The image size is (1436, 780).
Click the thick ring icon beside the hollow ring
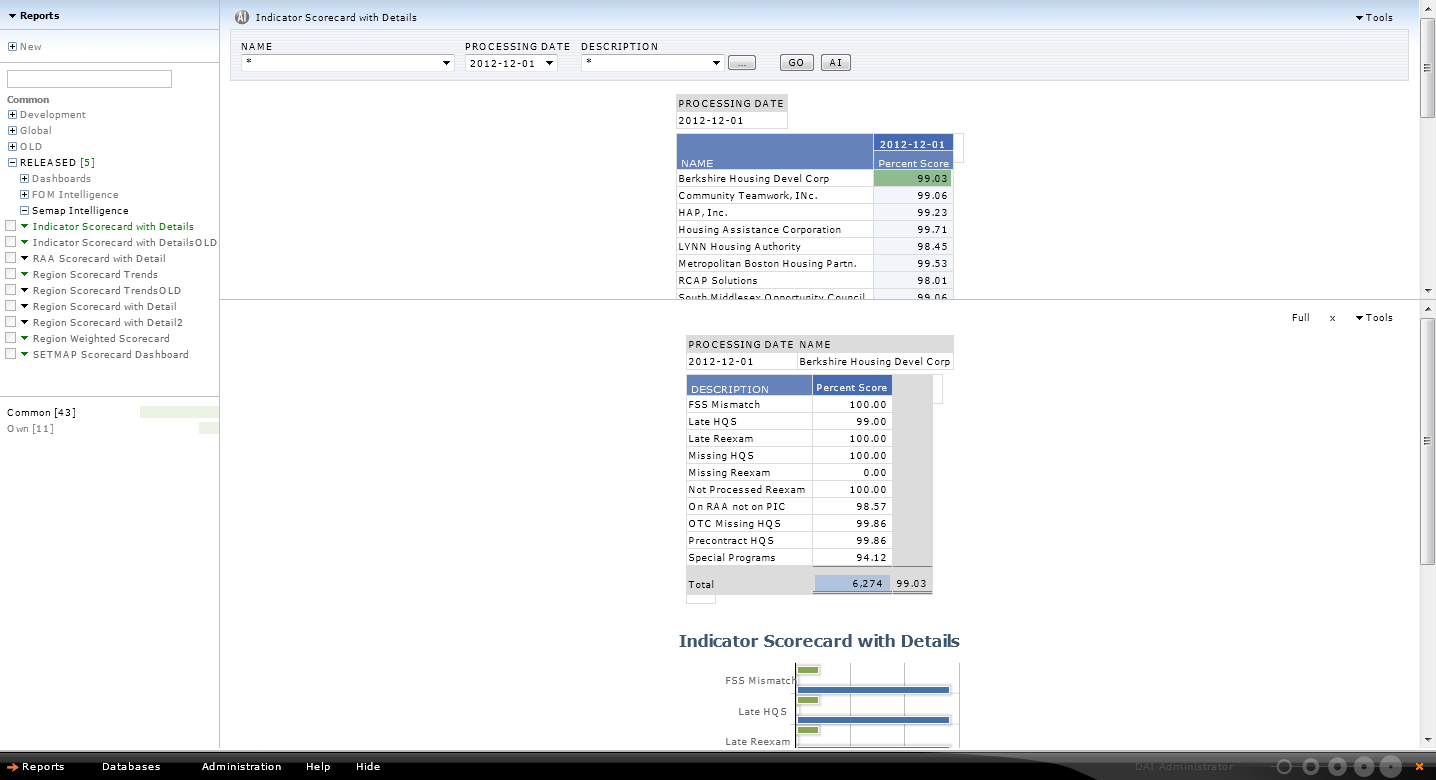click(1310, 767)
